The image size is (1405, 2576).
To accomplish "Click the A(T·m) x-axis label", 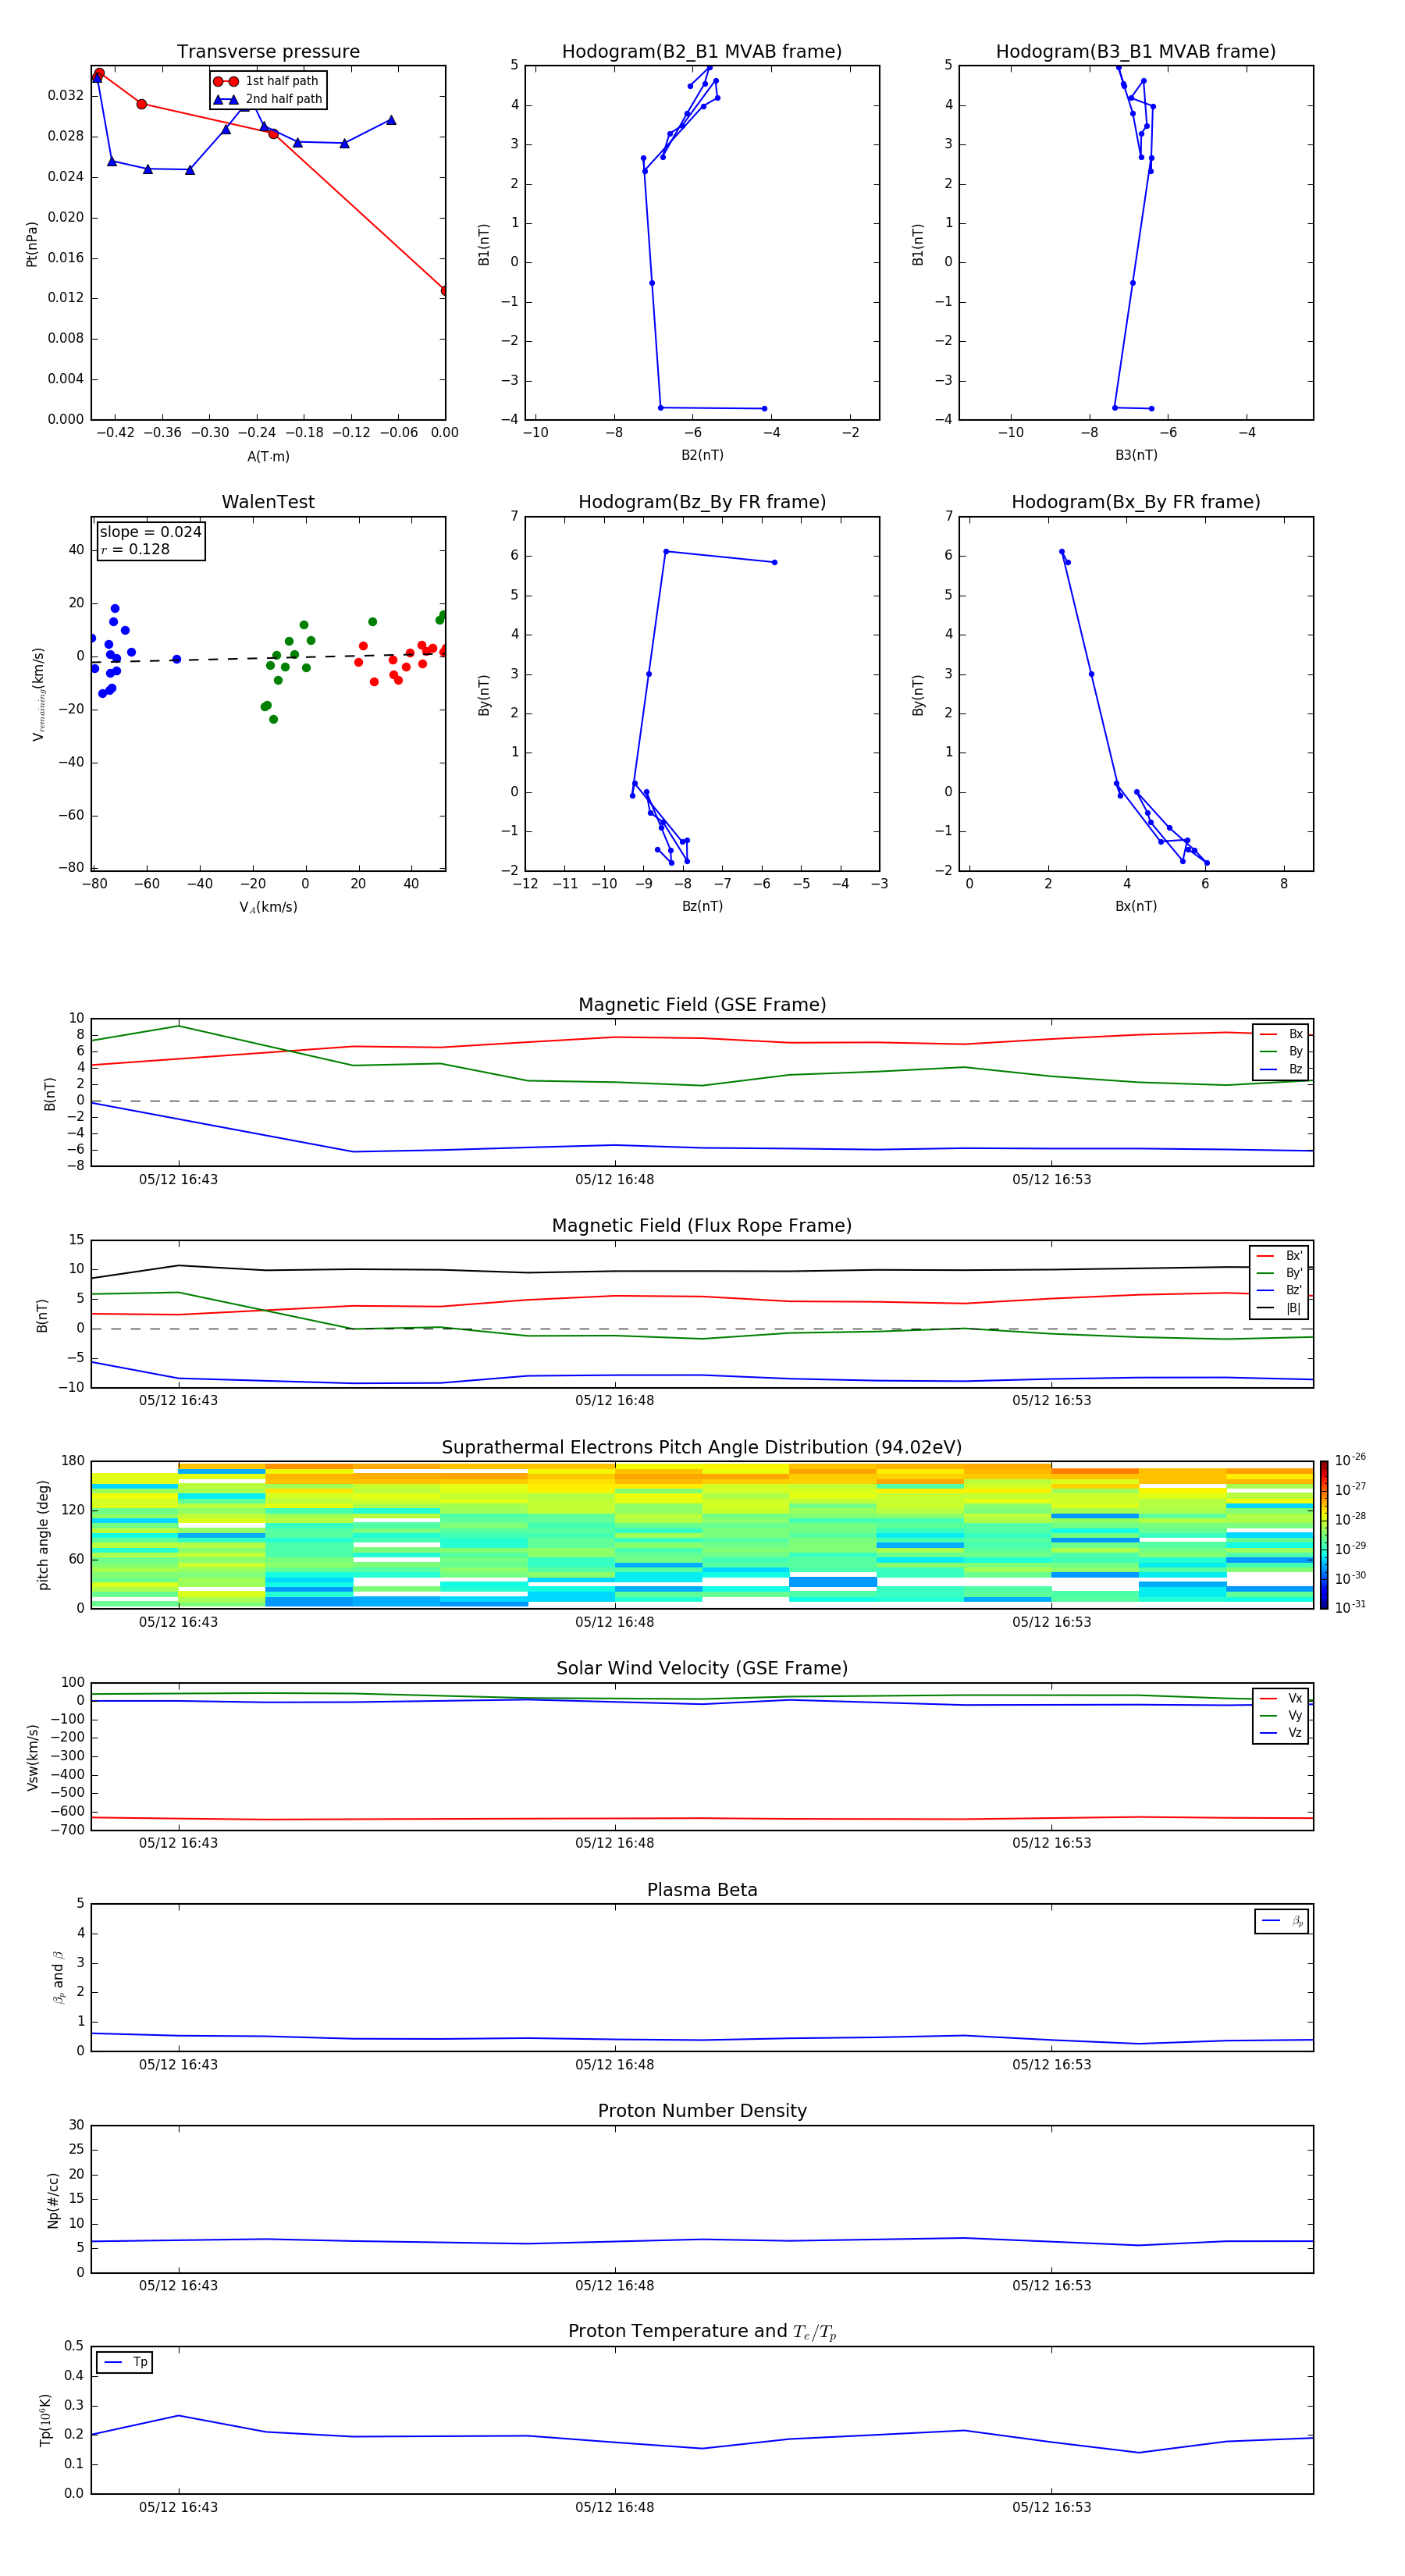I will tap(268, 457).
